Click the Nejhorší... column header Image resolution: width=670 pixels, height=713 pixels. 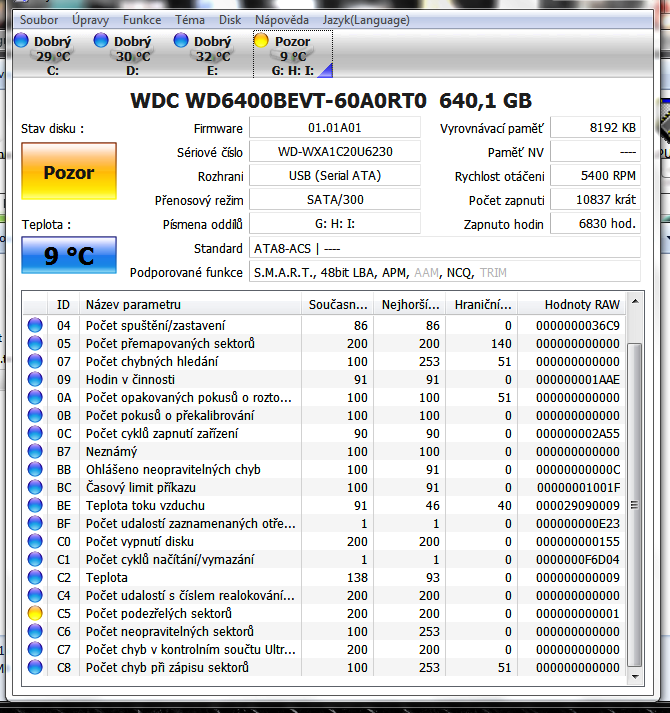pos(410,304)
